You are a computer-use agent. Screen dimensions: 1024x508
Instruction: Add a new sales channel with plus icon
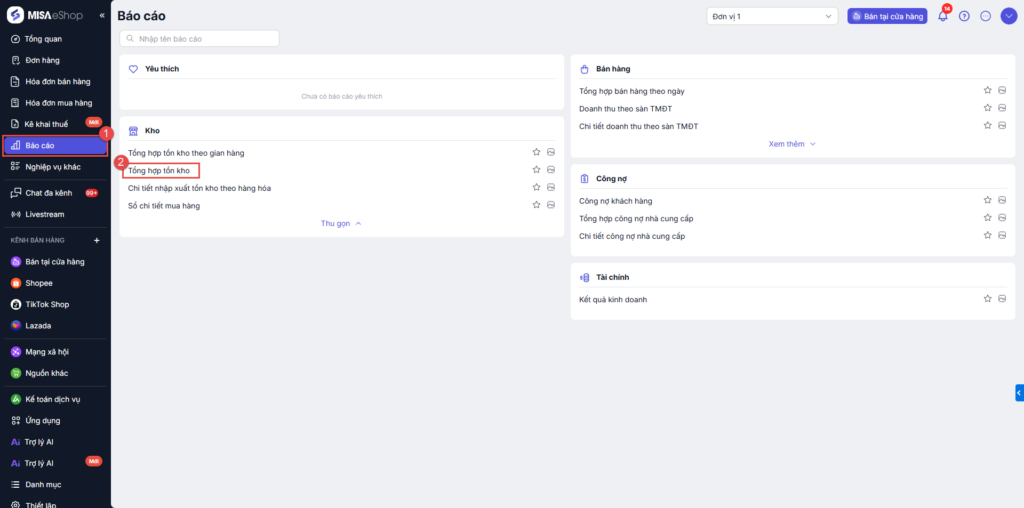(97, 240)
